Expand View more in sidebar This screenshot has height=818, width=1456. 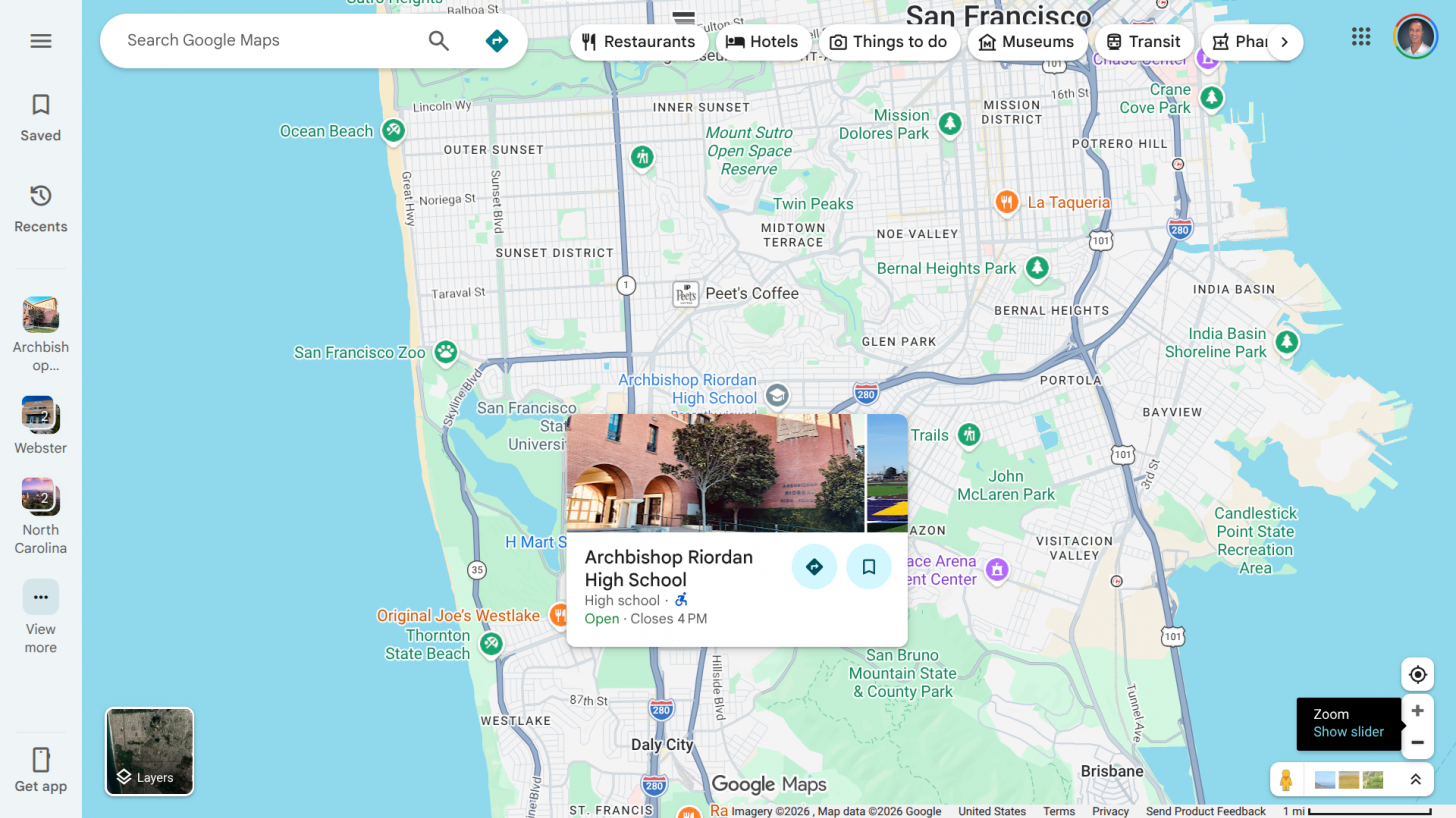tap(41, 597)
